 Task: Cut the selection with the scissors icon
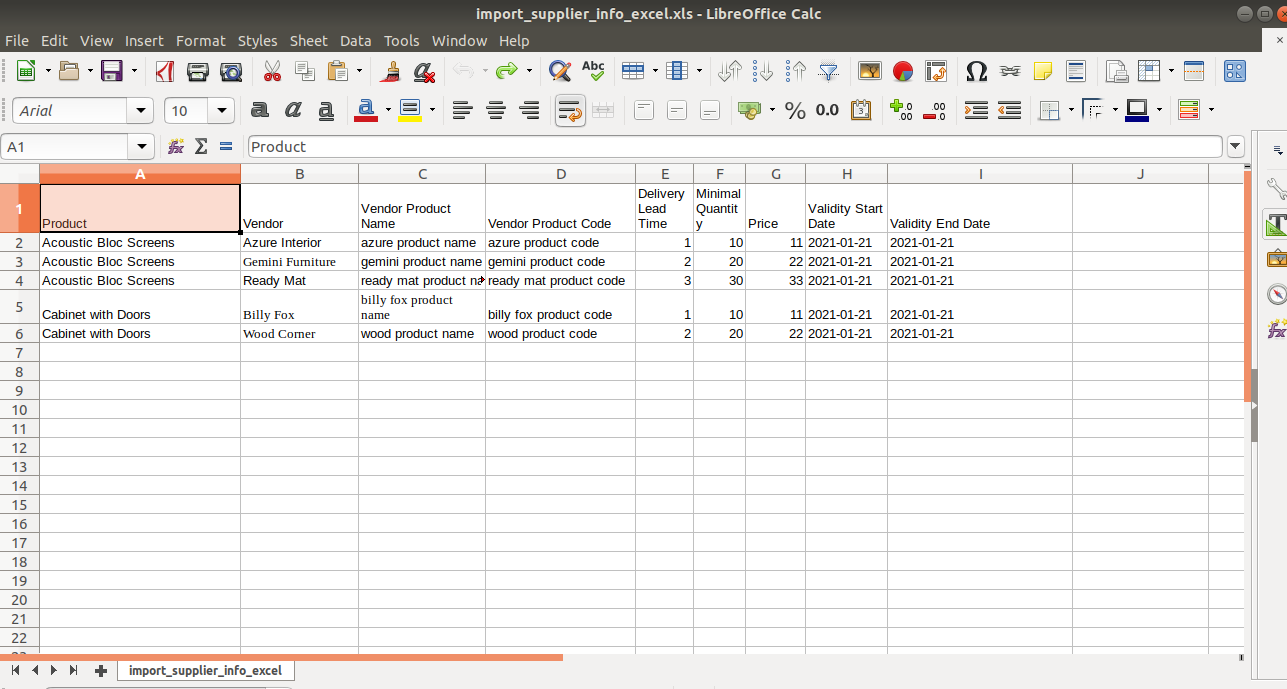(x=272, y=71)
